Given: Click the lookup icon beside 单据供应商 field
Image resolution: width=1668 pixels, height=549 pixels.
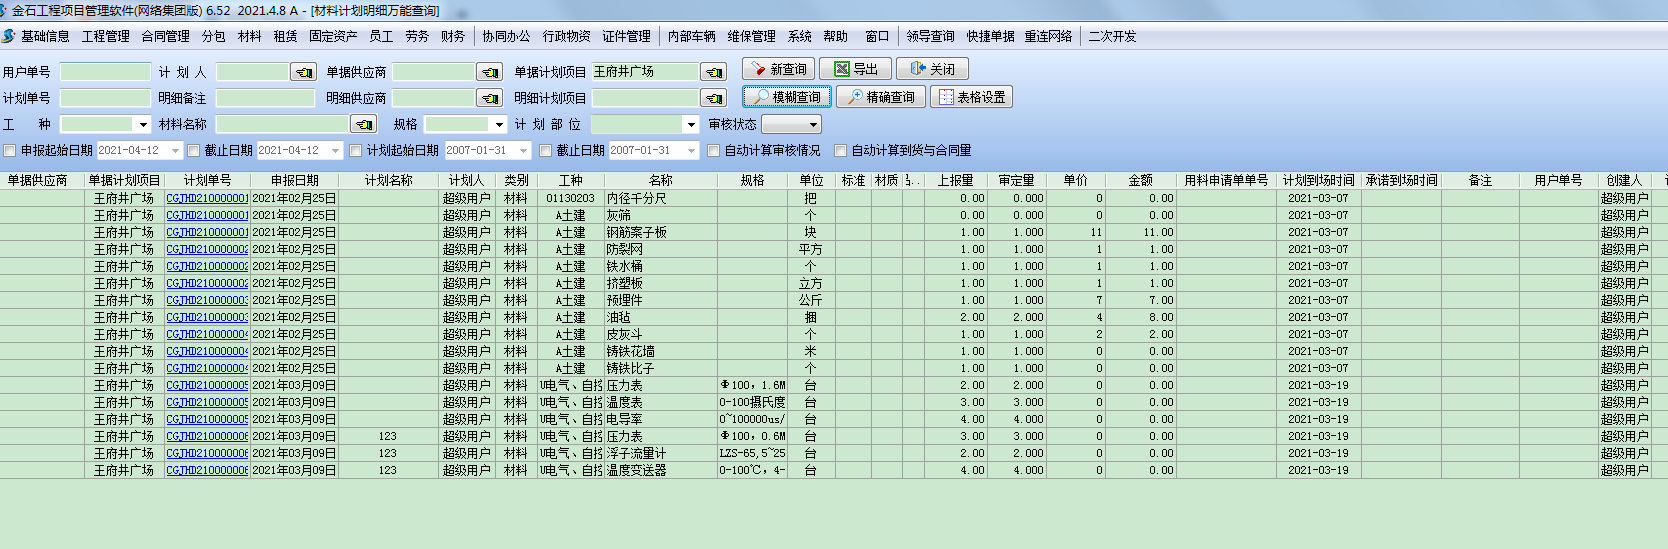Looking at the screenshot, I should [489, 72].
